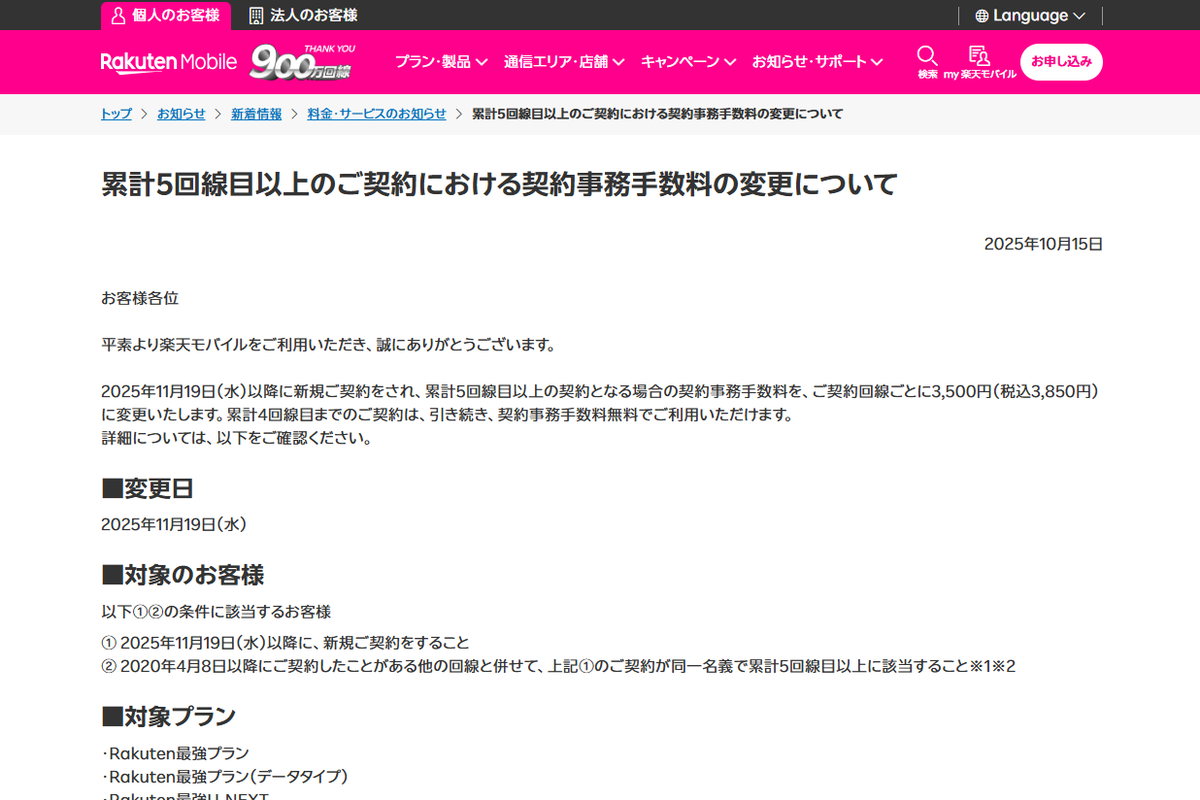Click the お申し込み button
The height and width of the screenshot is (800, 1200).
click(x=1061, y=61)
